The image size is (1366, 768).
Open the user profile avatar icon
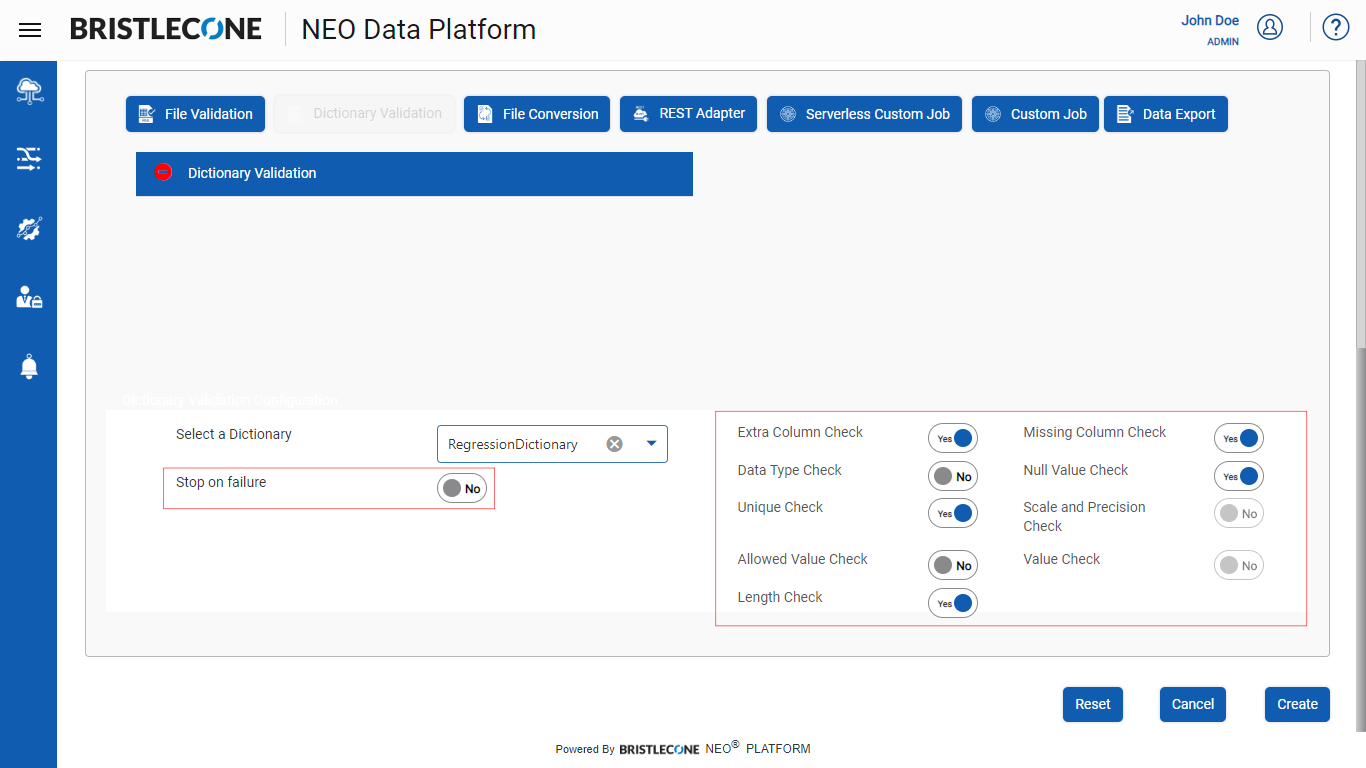1270,27
